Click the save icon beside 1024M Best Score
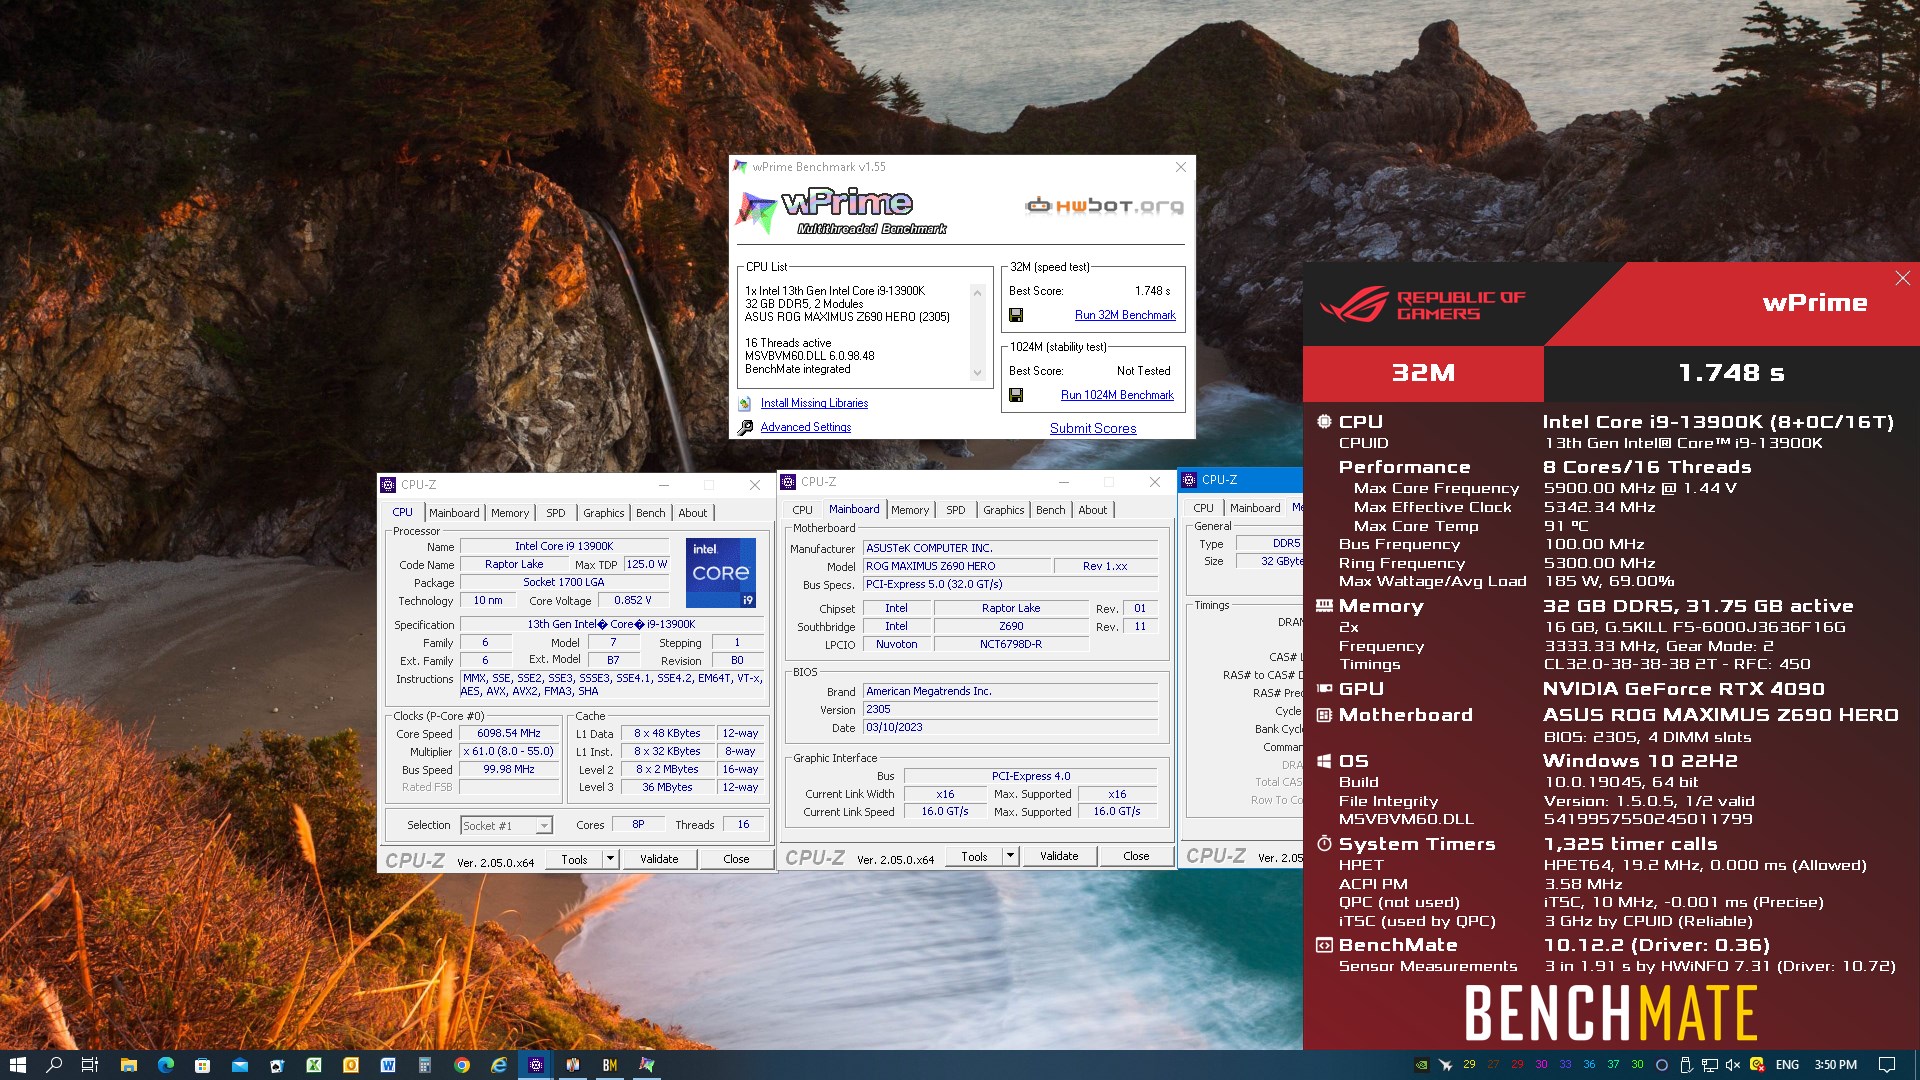1920x1080 pixels. click(1016, 395)
